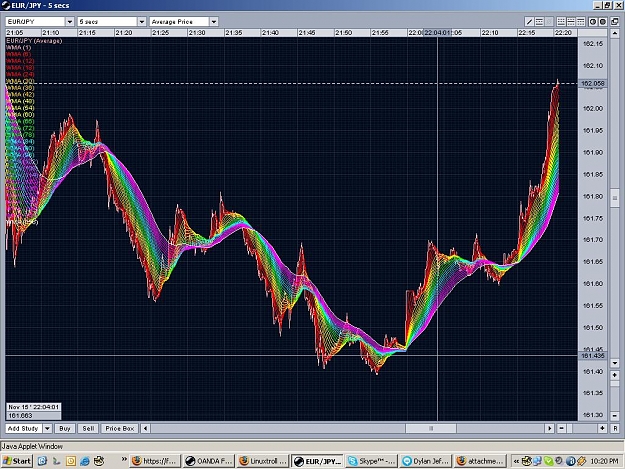The image size is (625, 469).
Task: Click the 22:04:01 crosshair time label
Action: point(438,33)
